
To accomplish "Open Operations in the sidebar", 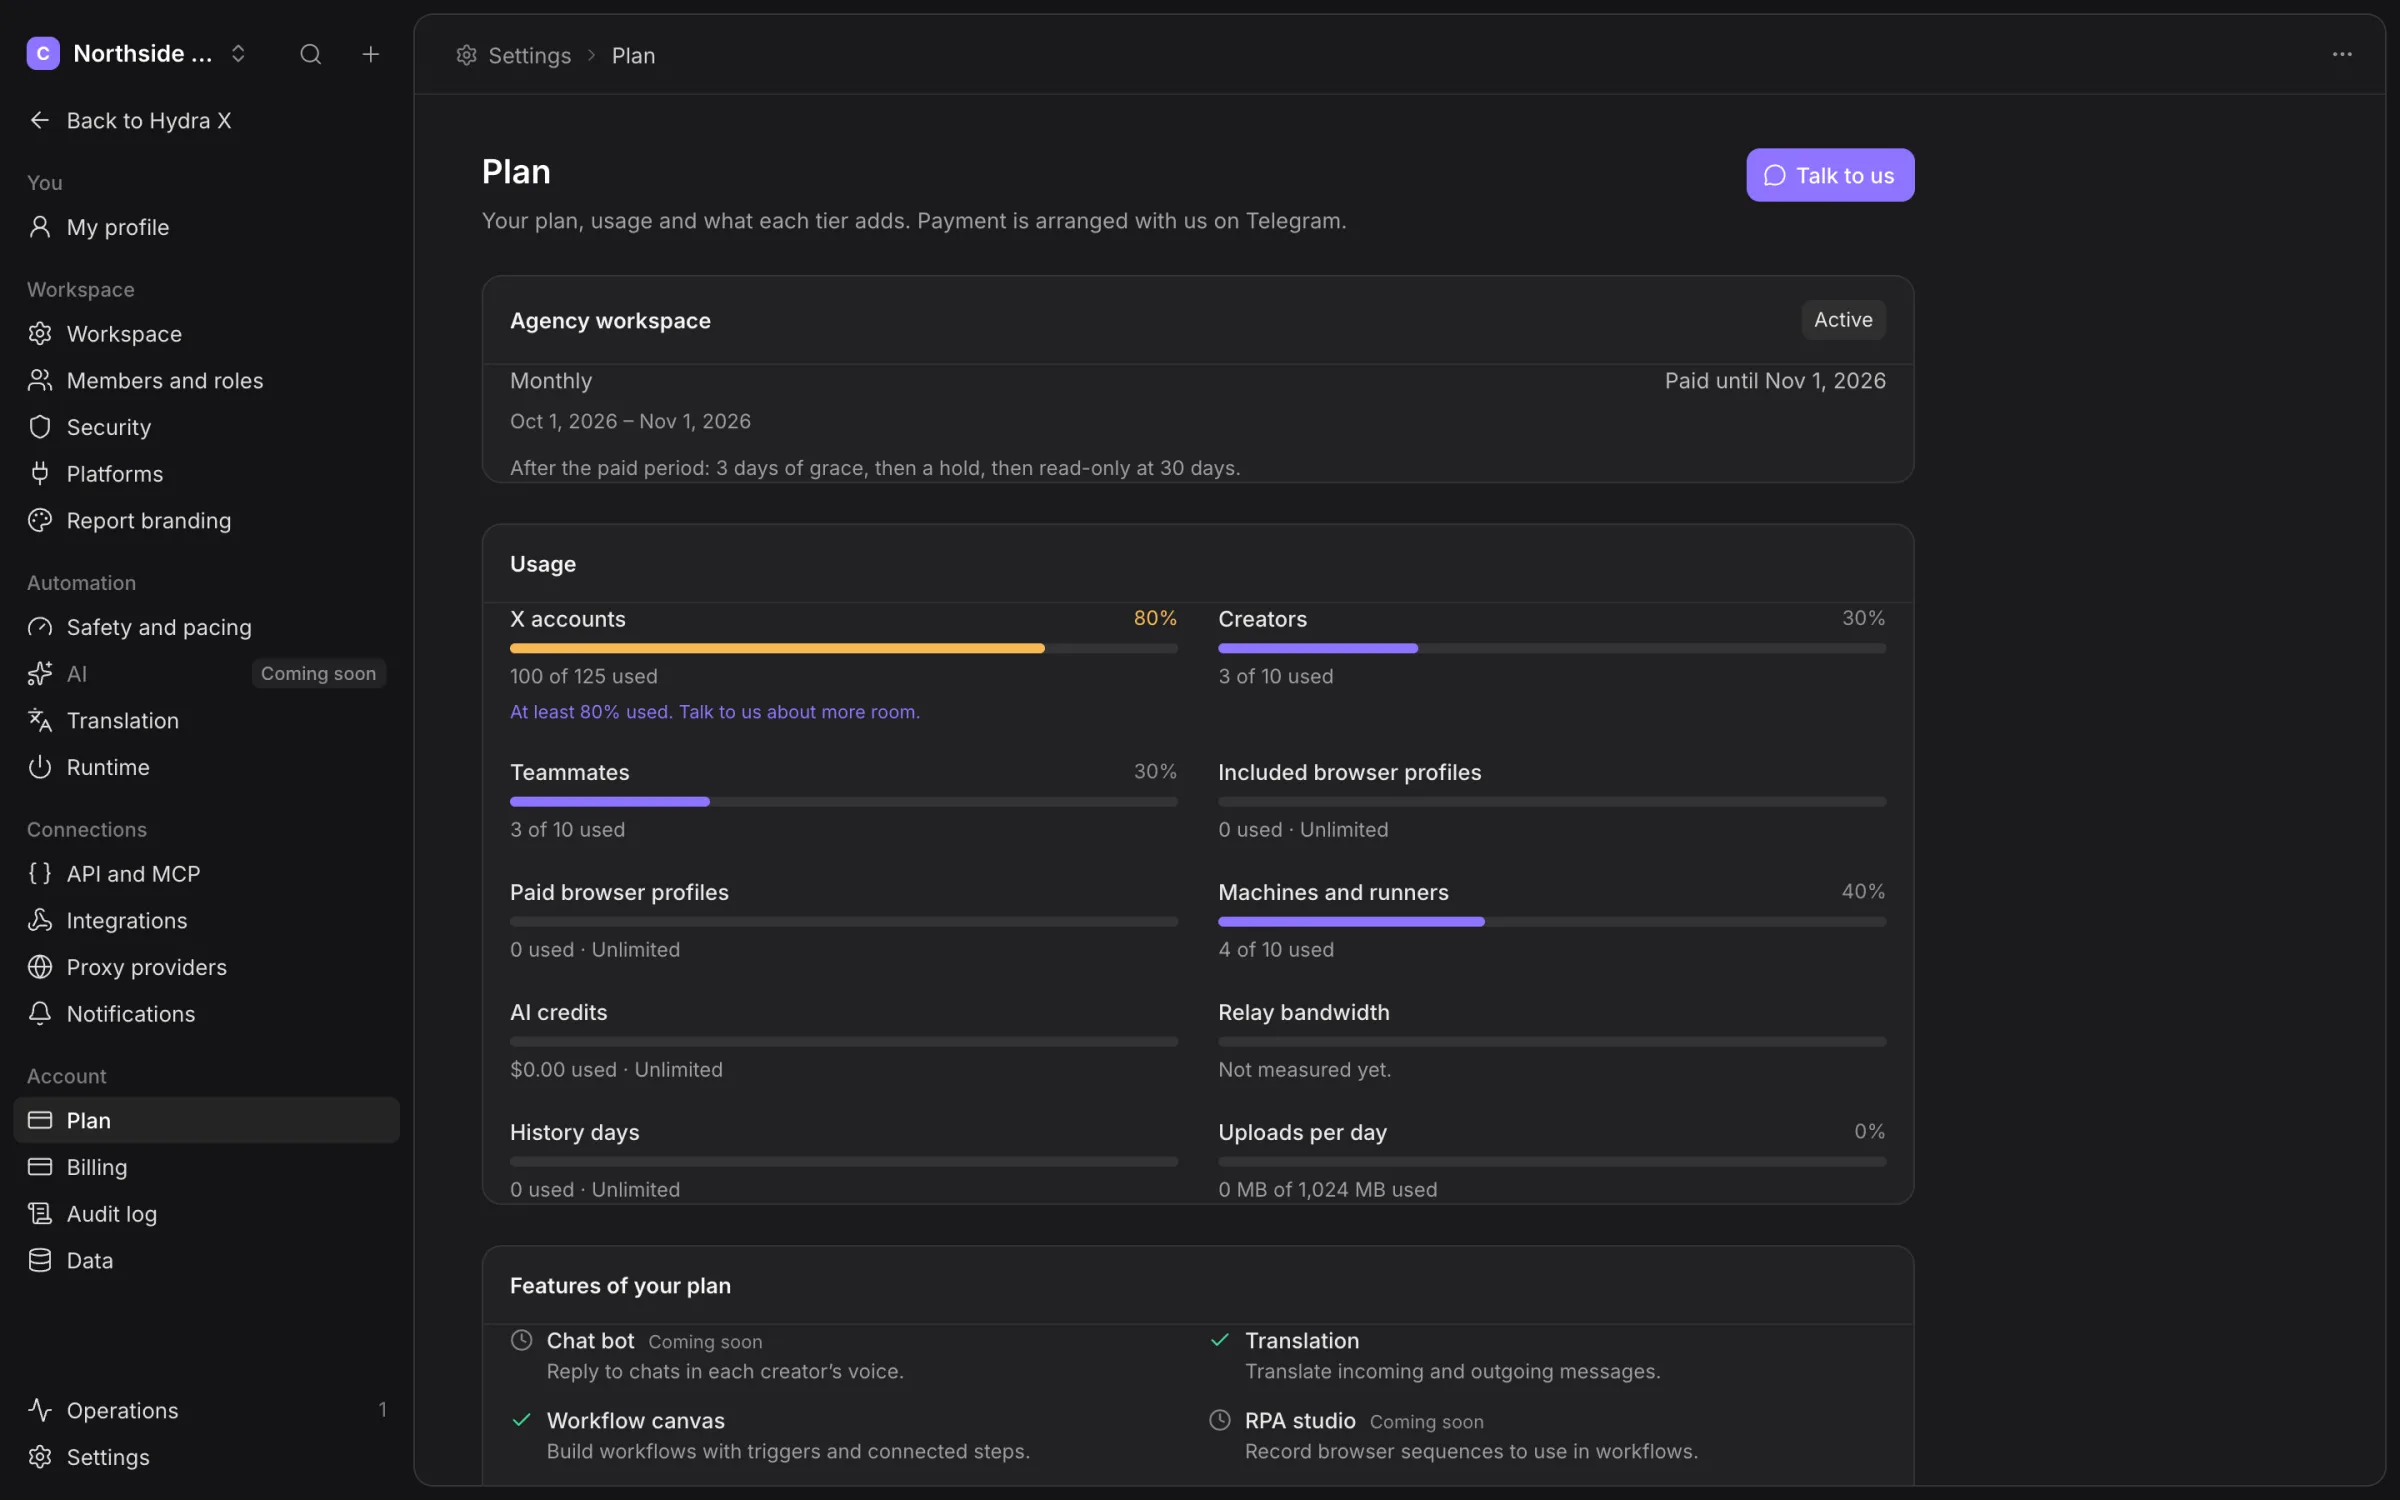I will (207, 1410).
